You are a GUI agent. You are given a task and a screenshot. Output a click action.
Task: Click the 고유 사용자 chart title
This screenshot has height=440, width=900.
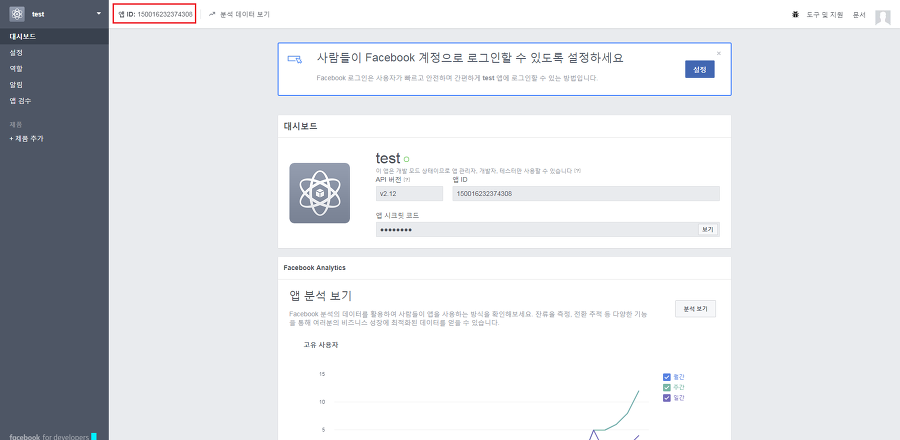point(321,345)
